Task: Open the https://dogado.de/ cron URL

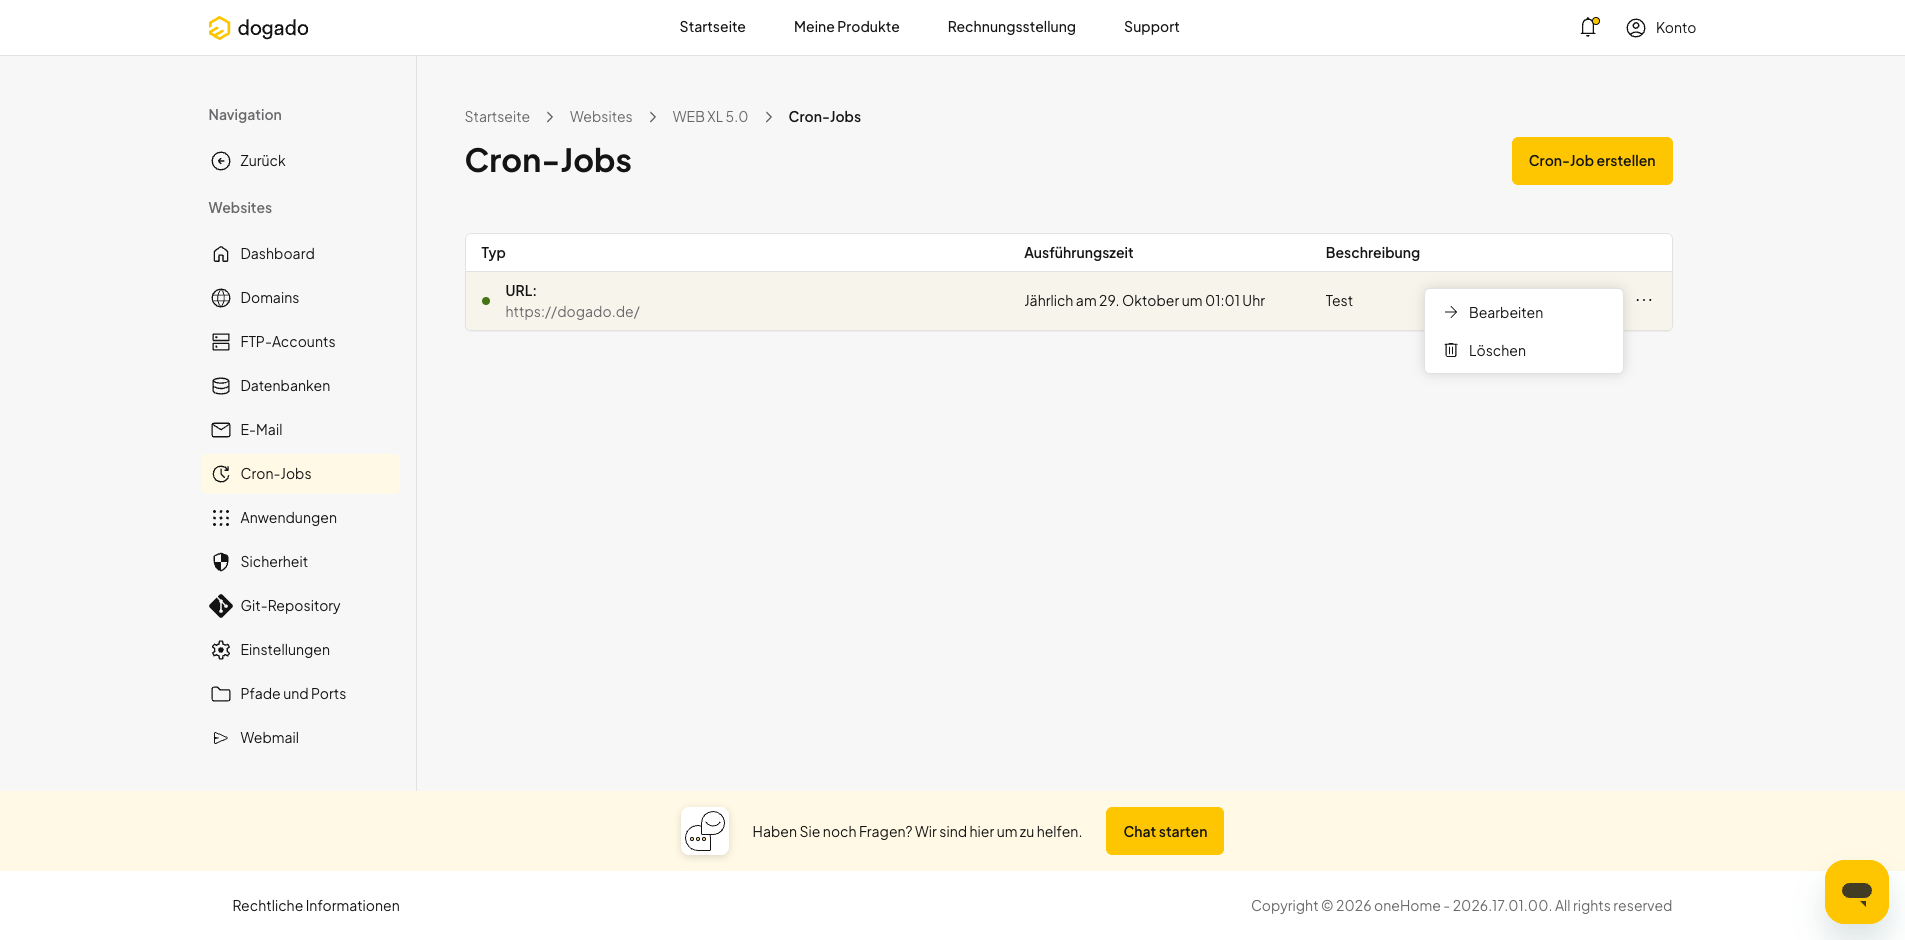Action: pos(572,312)
